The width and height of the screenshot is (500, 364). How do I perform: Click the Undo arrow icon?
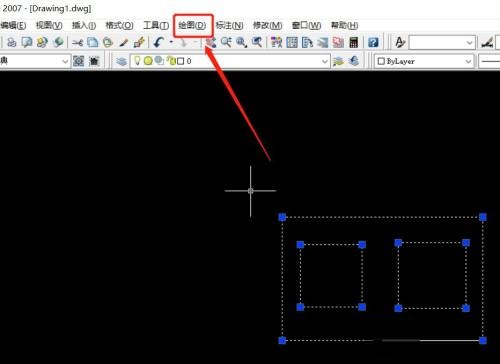pos(159,42)
